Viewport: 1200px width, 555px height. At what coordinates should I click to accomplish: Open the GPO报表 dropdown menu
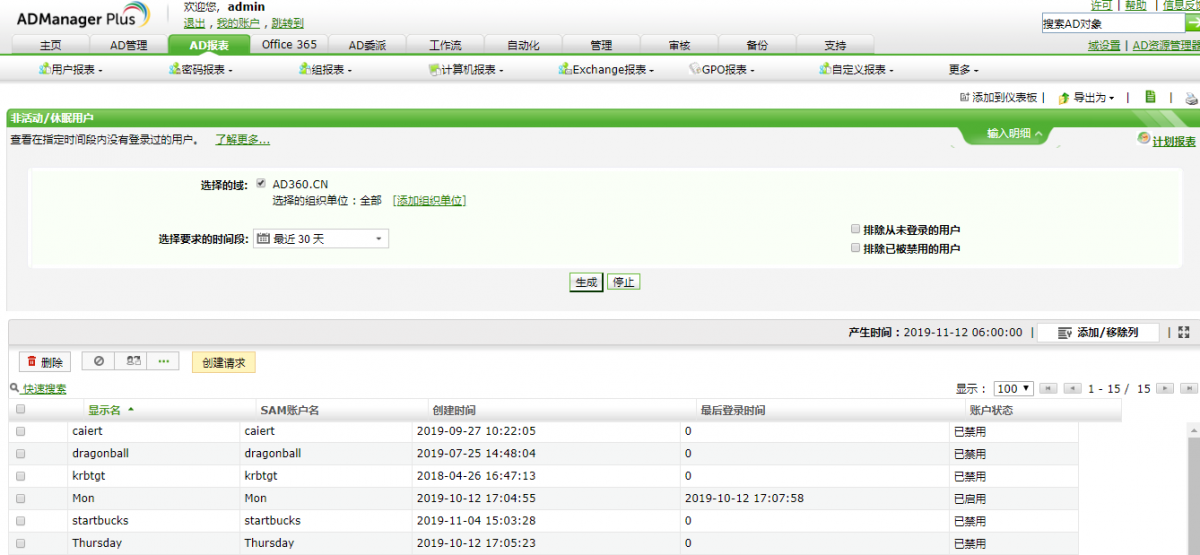click(722, 70)
